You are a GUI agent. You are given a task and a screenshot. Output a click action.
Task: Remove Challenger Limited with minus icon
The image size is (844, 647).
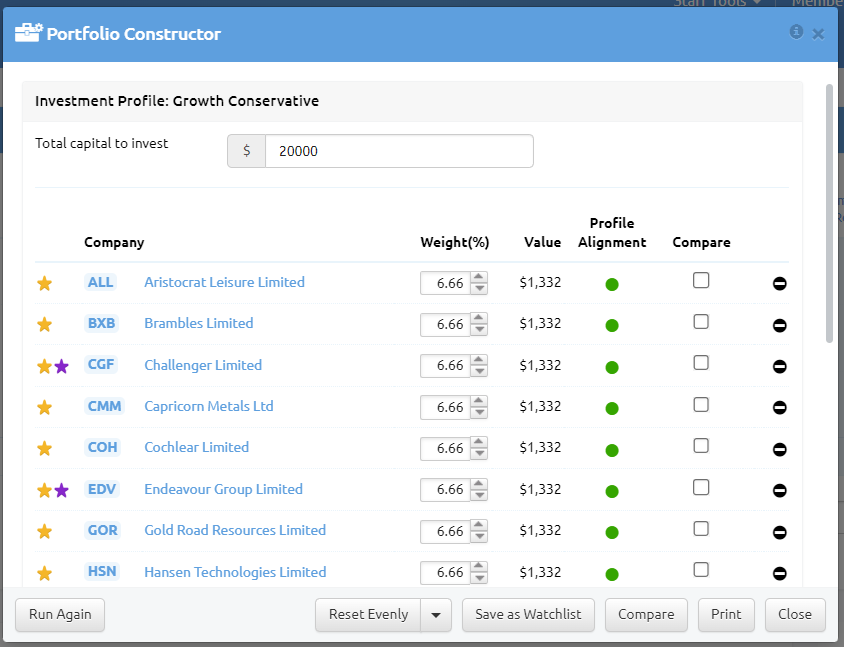[779, 367]
